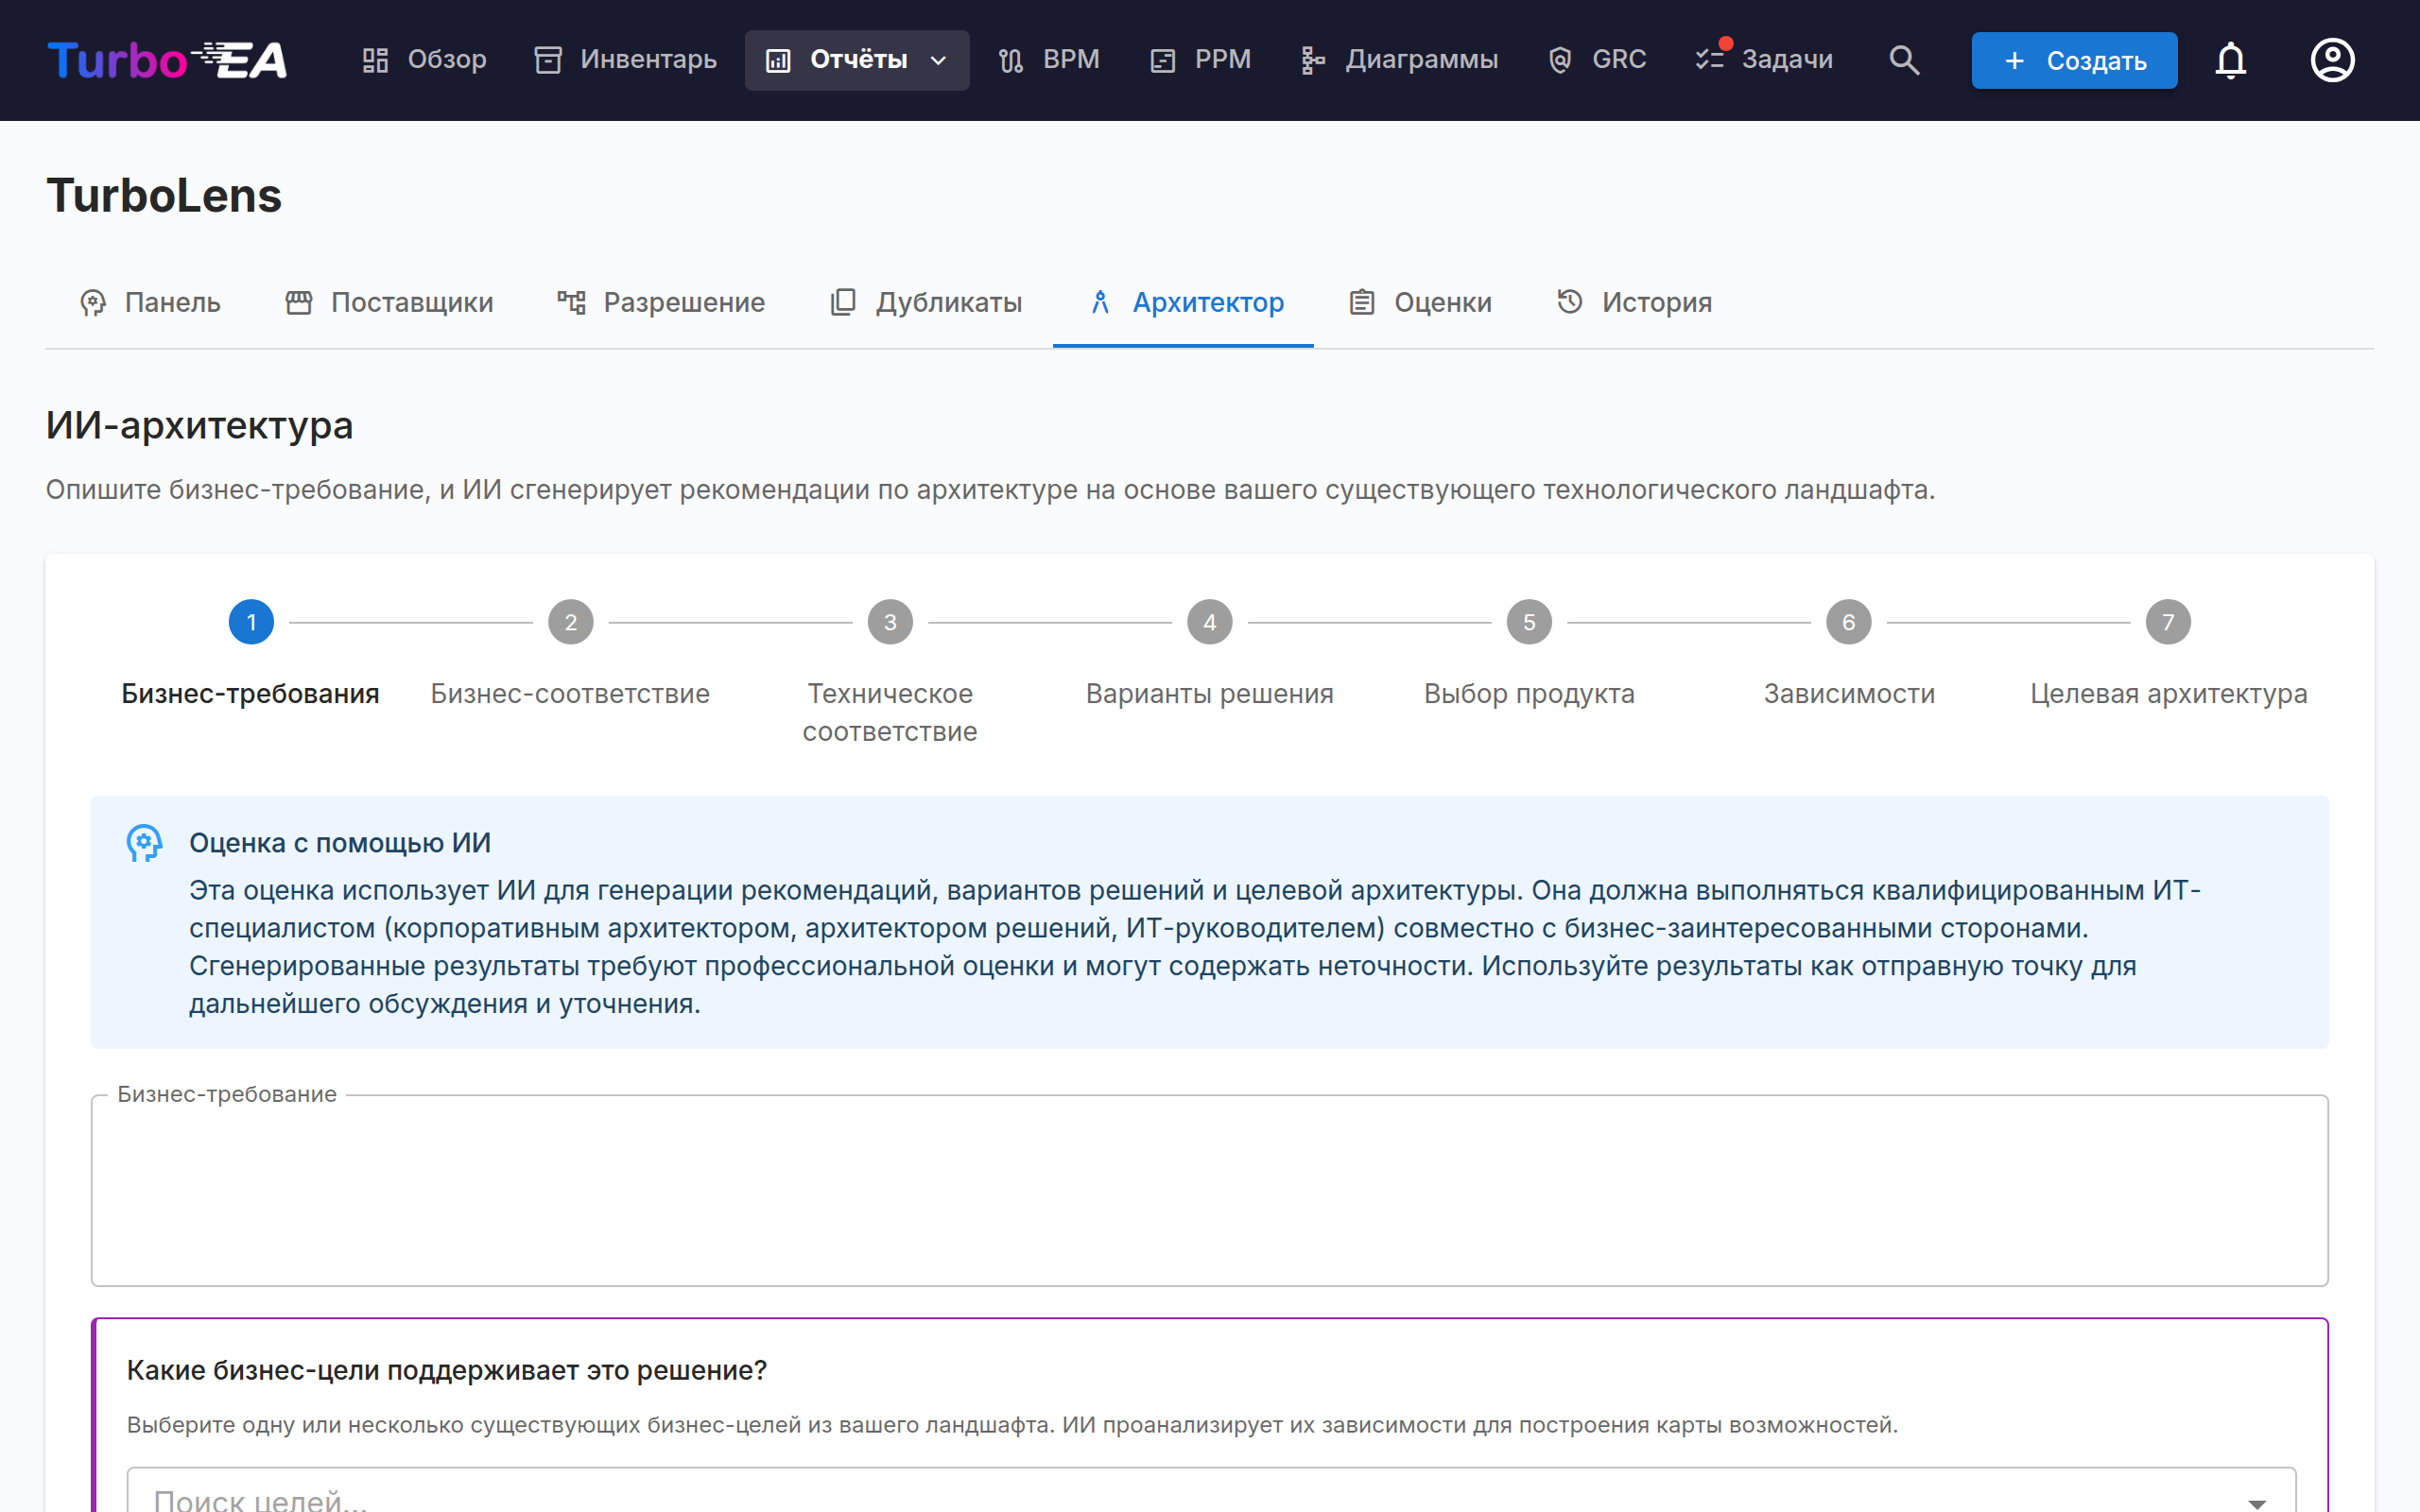The height and width of the screenshot is (1512, 2420).
Task: Select step 5 Выбор продукта
Action: [x=1529, y=654]
